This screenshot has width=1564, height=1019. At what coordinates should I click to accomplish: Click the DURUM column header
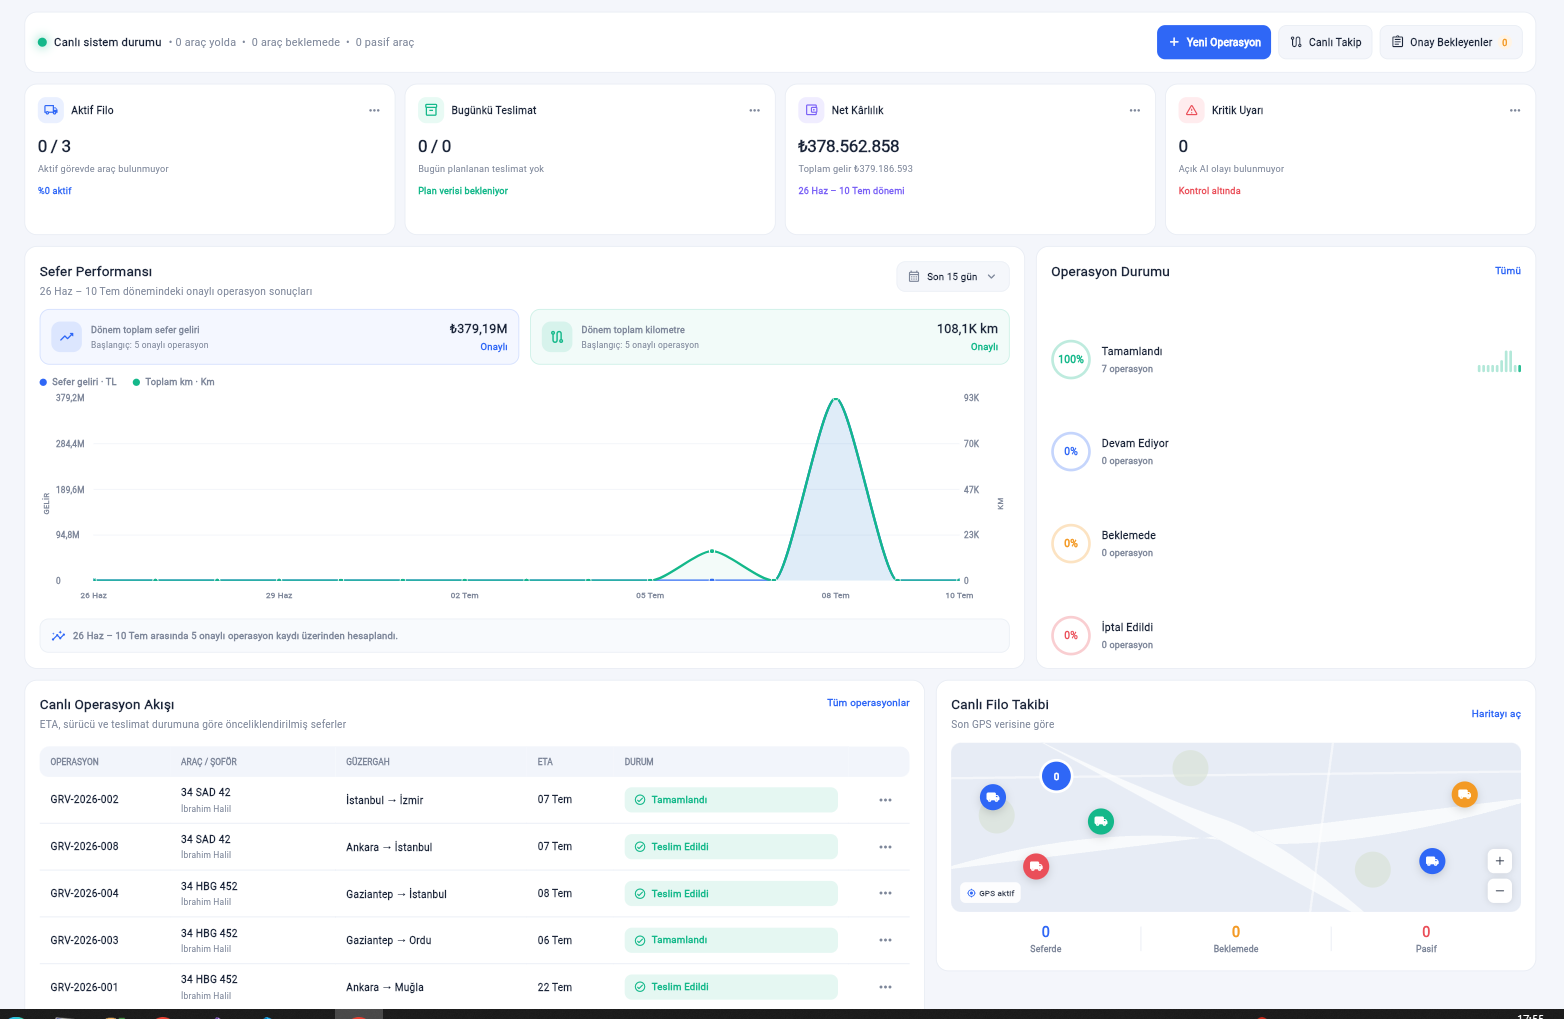coord(639,762)
